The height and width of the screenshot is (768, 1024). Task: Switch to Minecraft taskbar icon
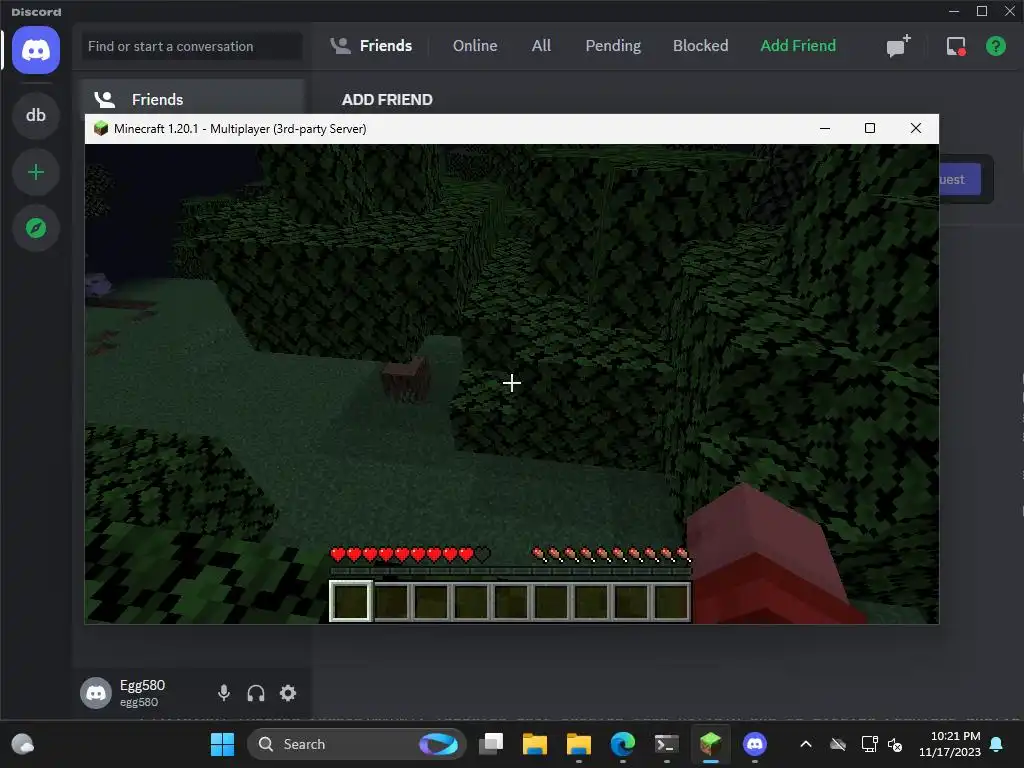click(710, 744)
